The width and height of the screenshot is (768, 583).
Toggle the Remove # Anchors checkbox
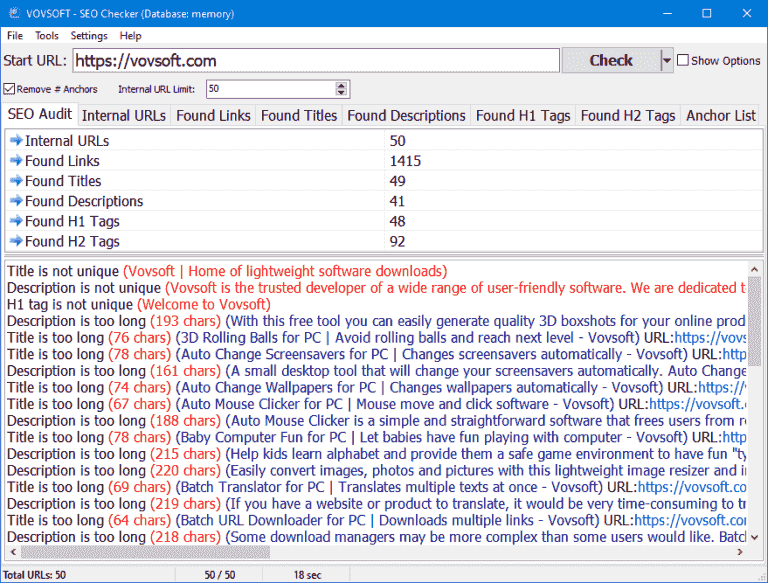(9, 89)
